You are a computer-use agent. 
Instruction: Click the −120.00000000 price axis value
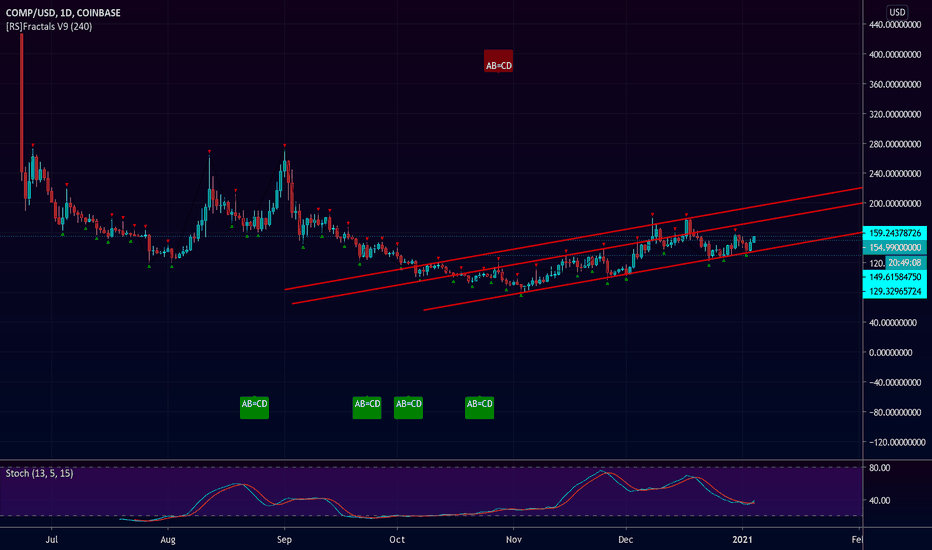(897, 442)
